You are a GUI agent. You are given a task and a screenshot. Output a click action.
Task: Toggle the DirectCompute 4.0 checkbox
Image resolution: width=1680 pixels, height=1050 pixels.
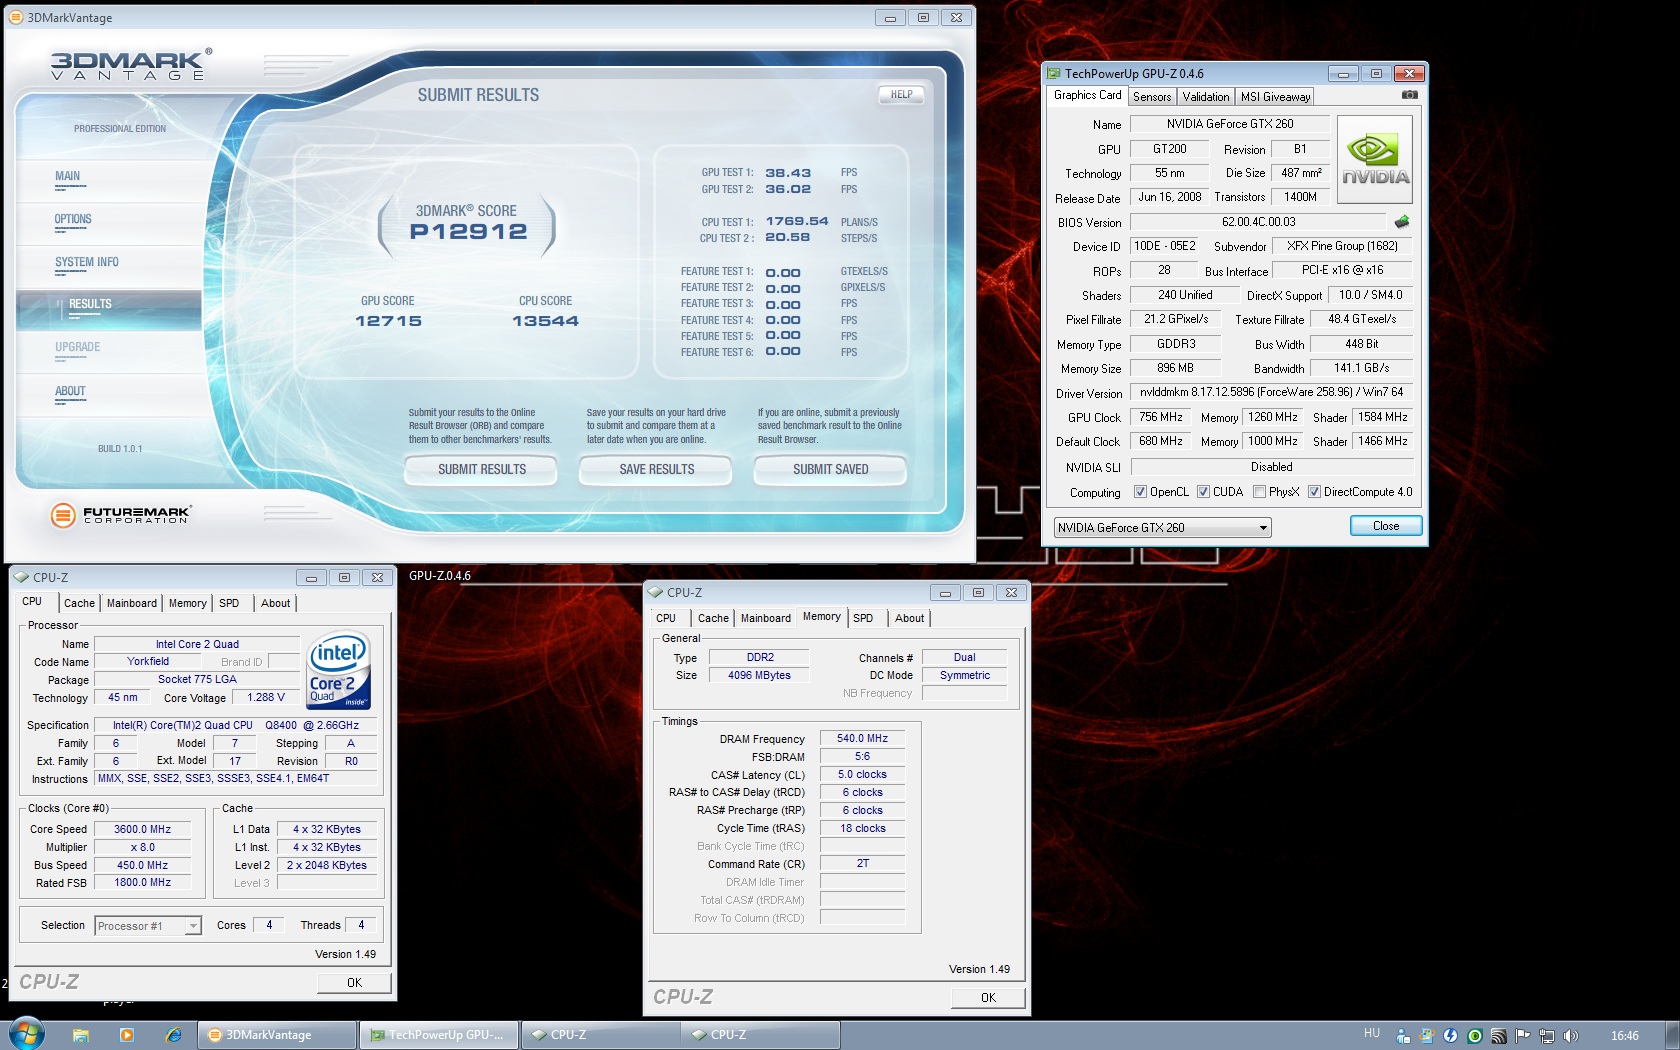point(1314,492)
